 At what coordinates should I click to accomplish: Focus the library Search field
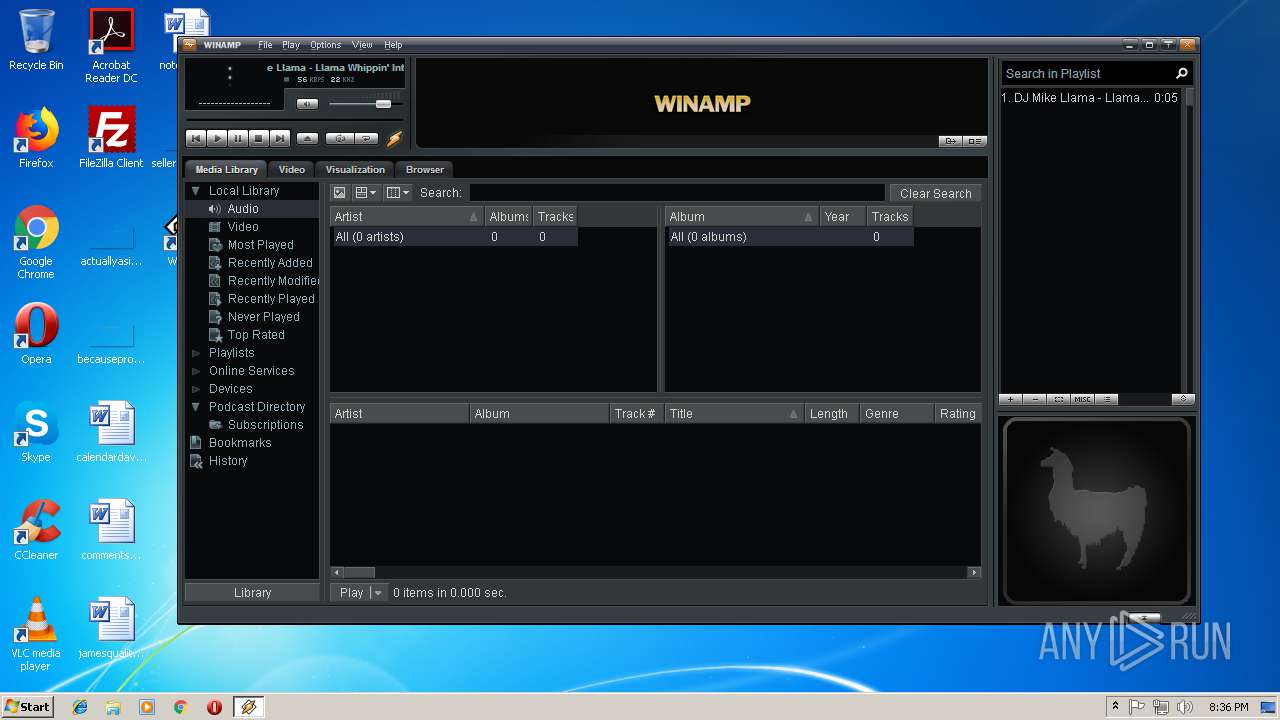coord(677,193)
